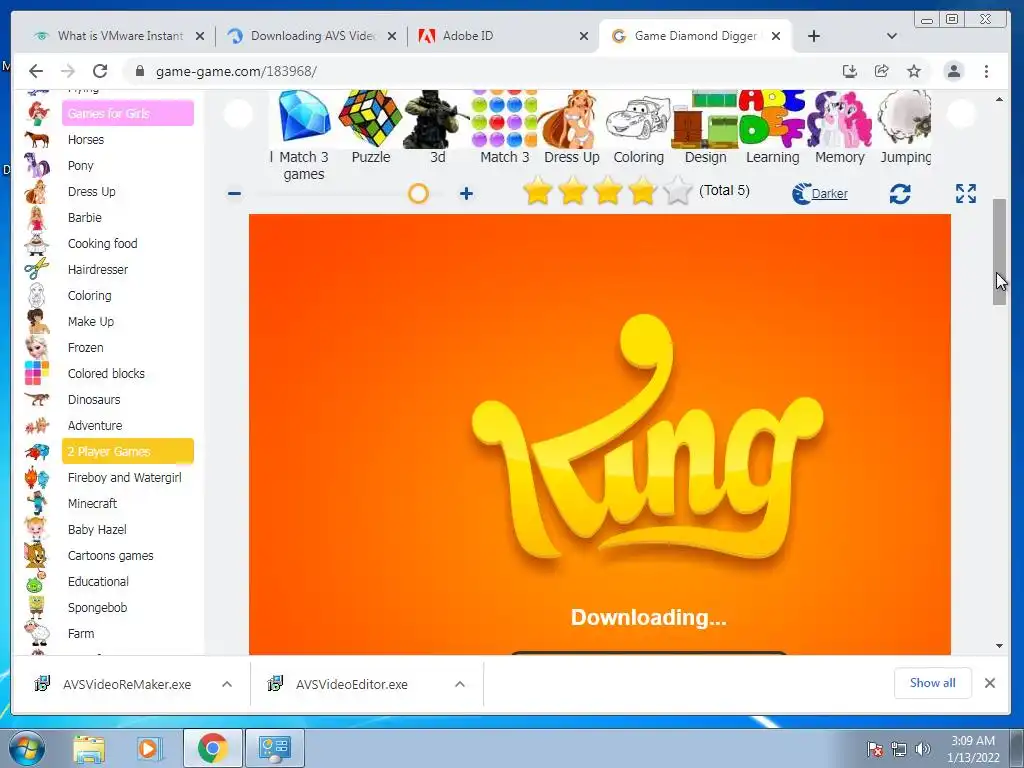Click the plus zoom-in button
Viewport: 1024px width, 768px height.
466,193
